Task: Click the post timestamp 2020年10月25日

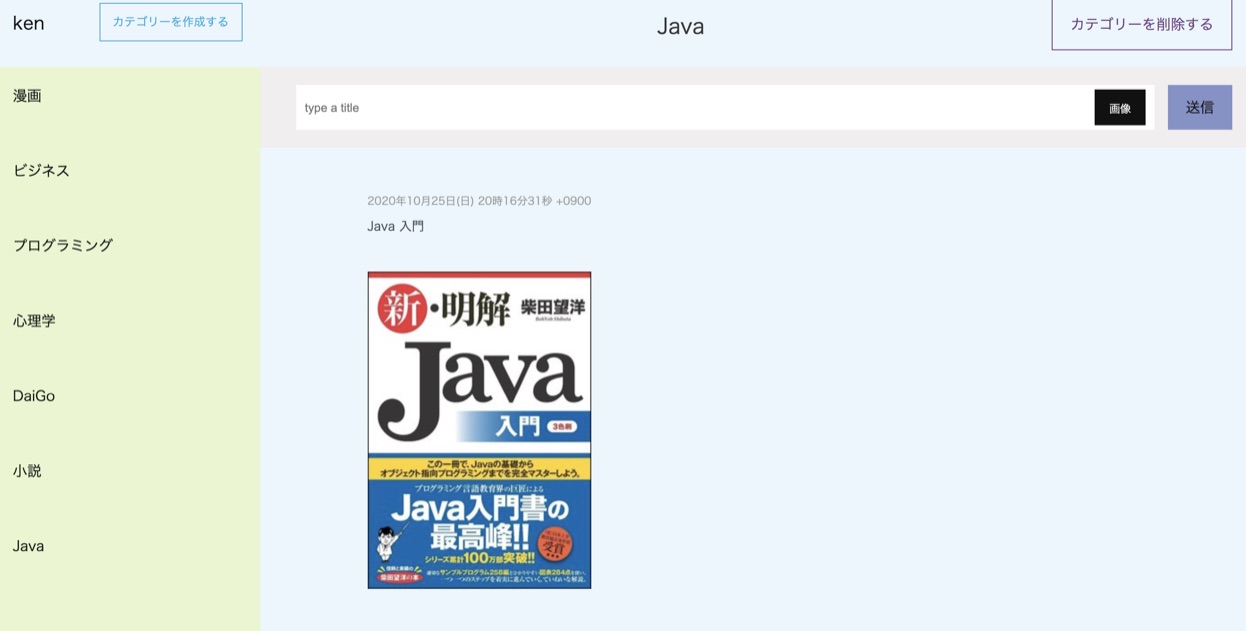Action: (479, 201)
